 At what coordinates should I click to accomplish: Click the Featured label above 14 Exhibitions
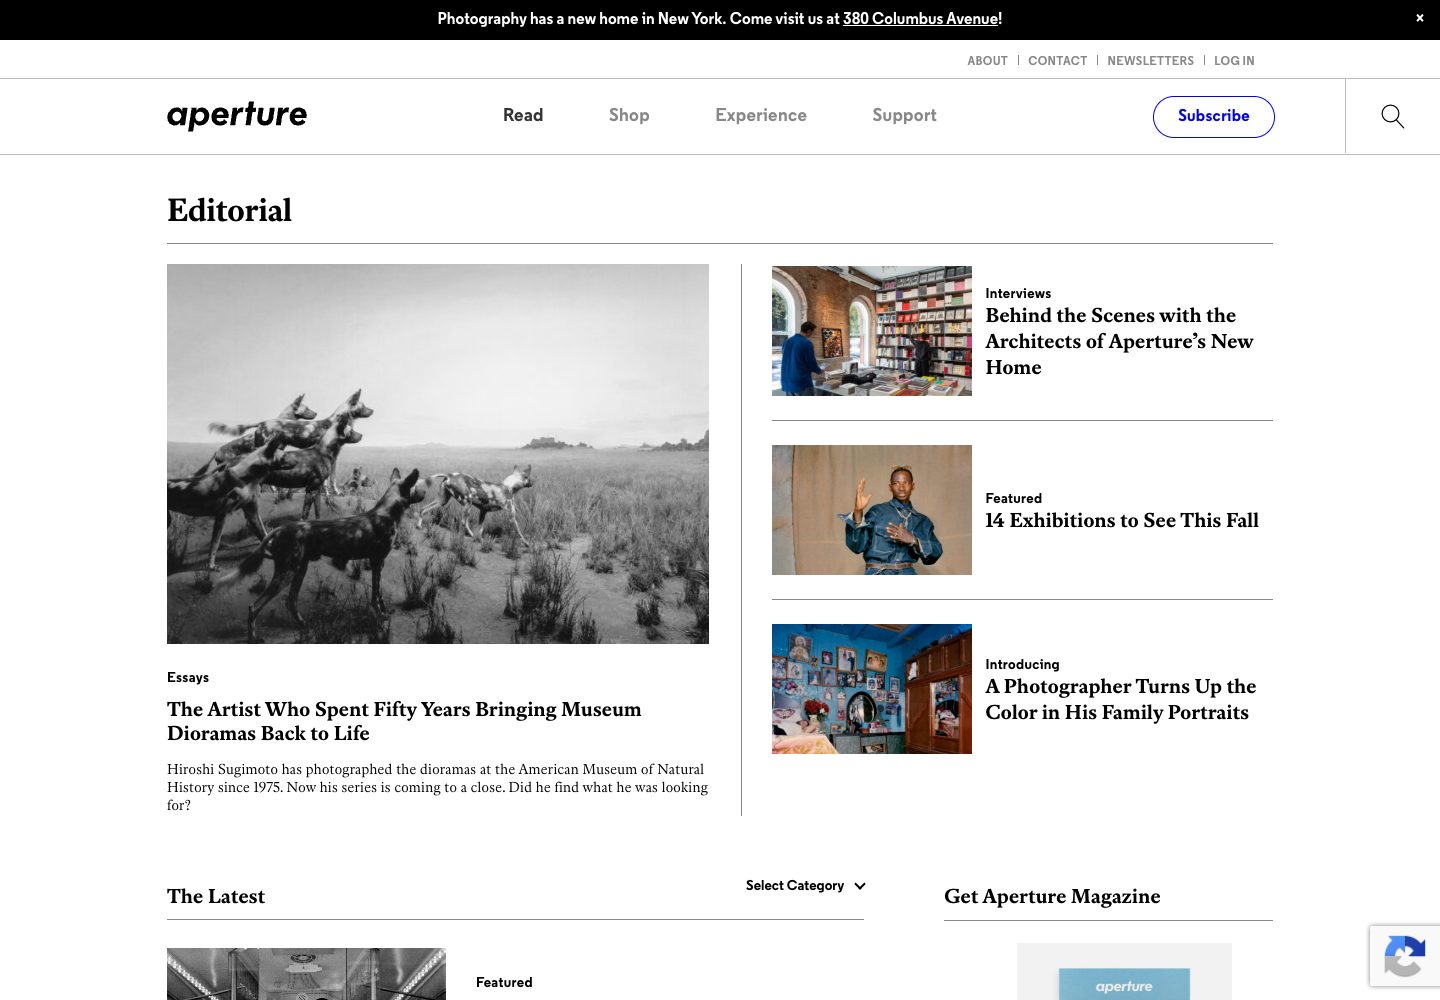pos(1013,498)
